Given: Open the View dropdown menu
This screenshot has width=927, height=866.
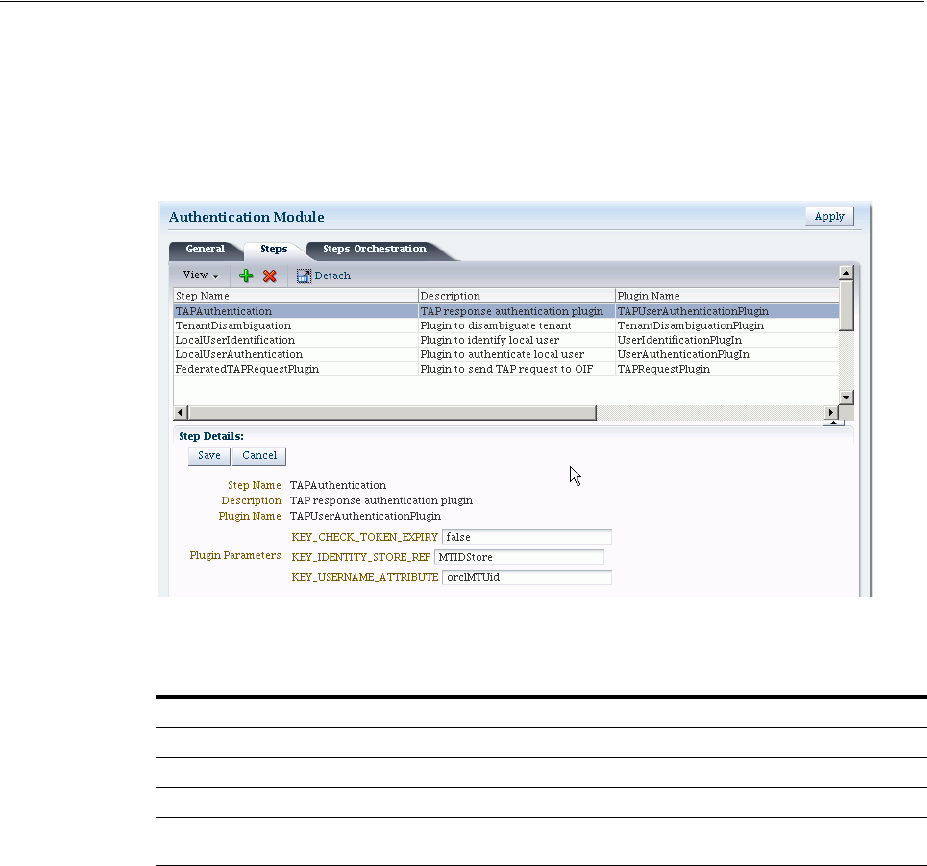Looking at the screenshot, I should tap(200, 275).
